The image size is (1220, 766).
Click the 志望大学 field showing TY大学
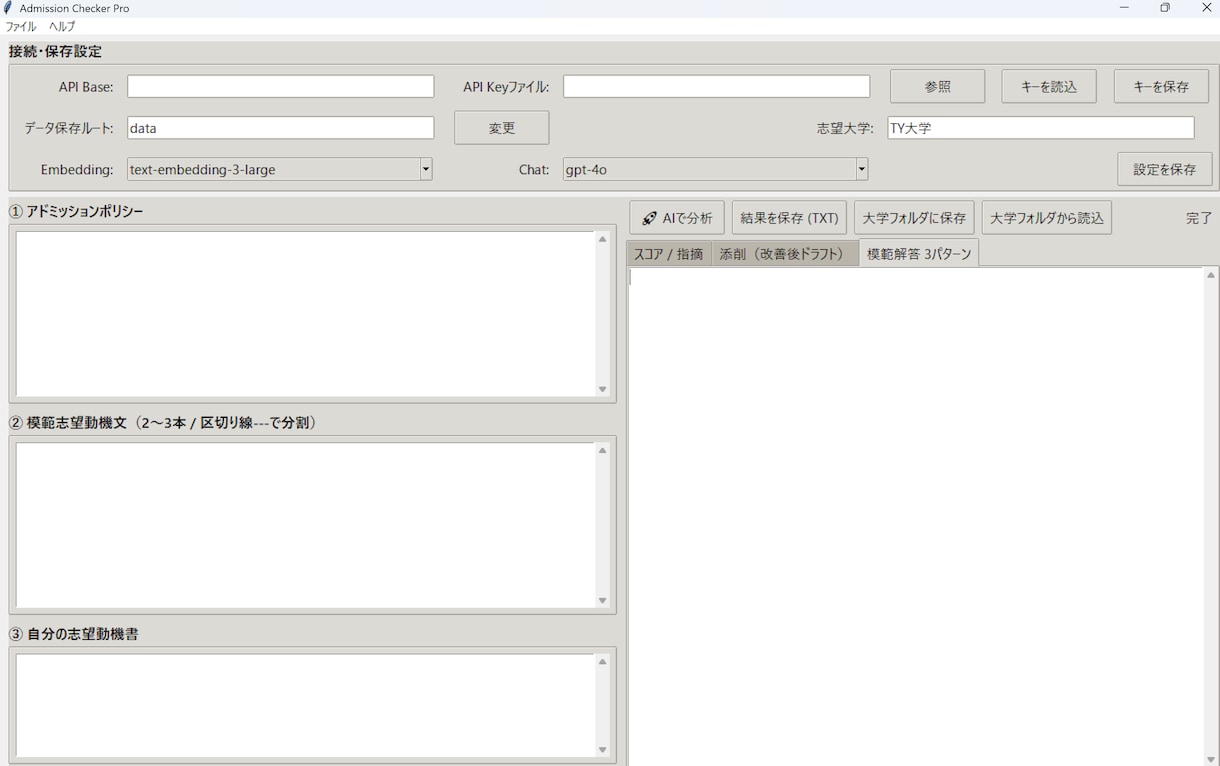tap(1041, 128)
